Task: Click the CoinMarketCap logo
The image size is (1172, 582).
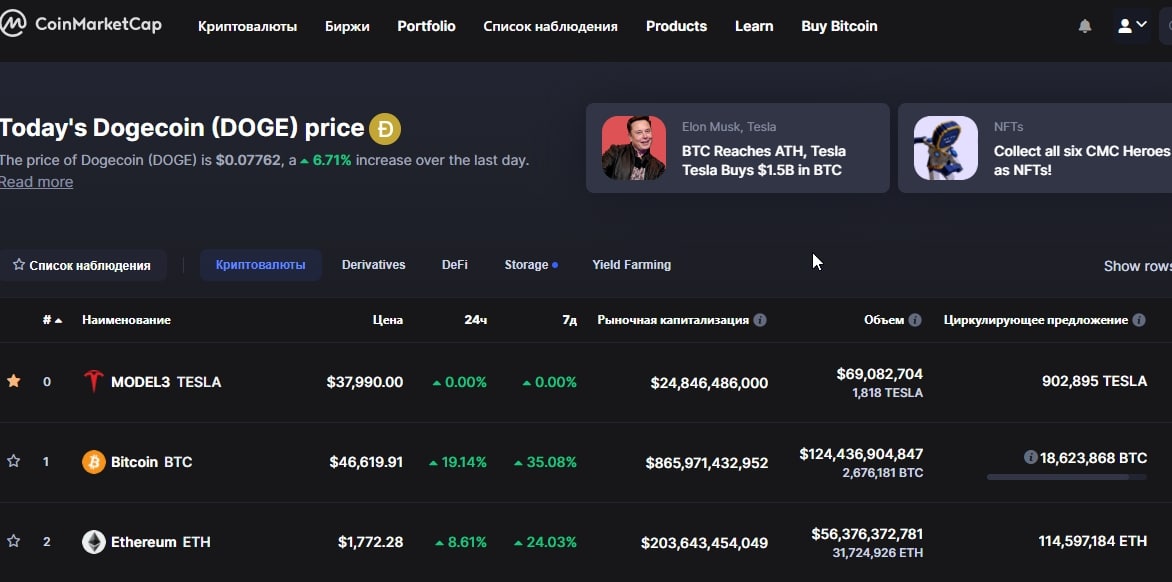Action: (x=81, y=25)
